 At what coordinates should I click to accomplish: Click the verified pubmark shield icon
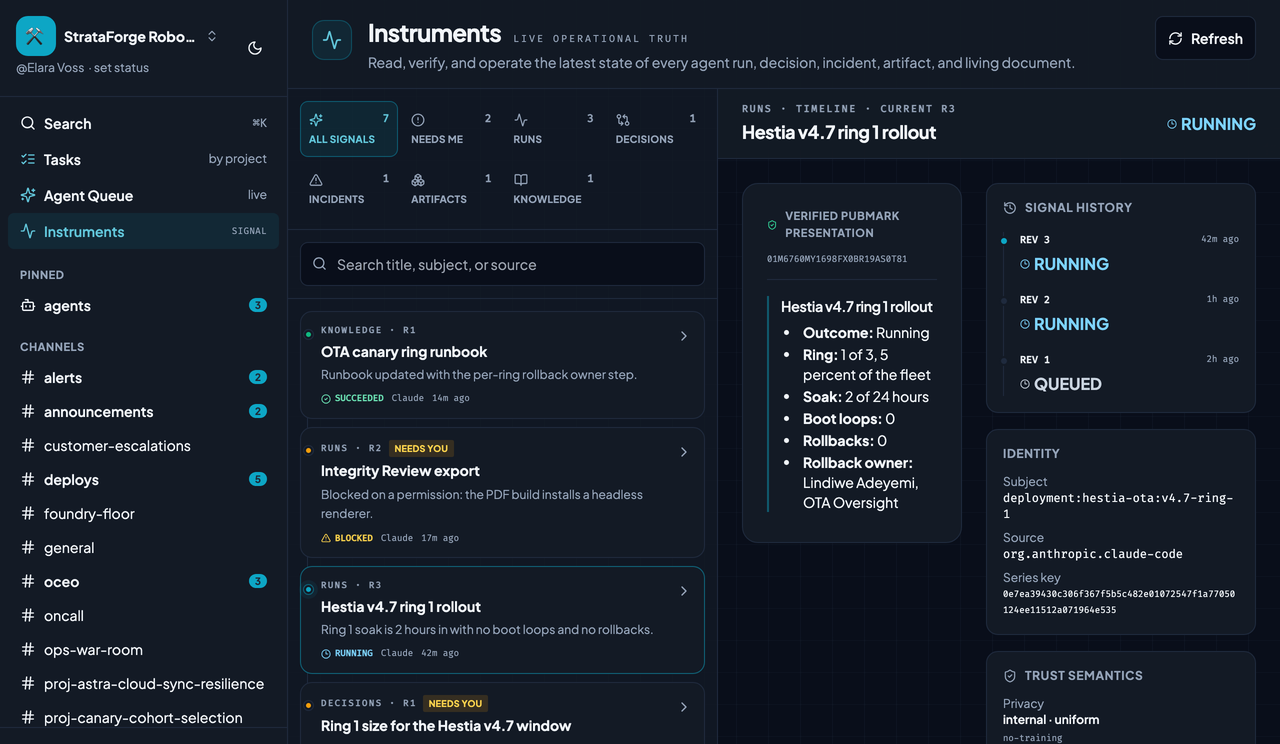click(x=772, y=225)
